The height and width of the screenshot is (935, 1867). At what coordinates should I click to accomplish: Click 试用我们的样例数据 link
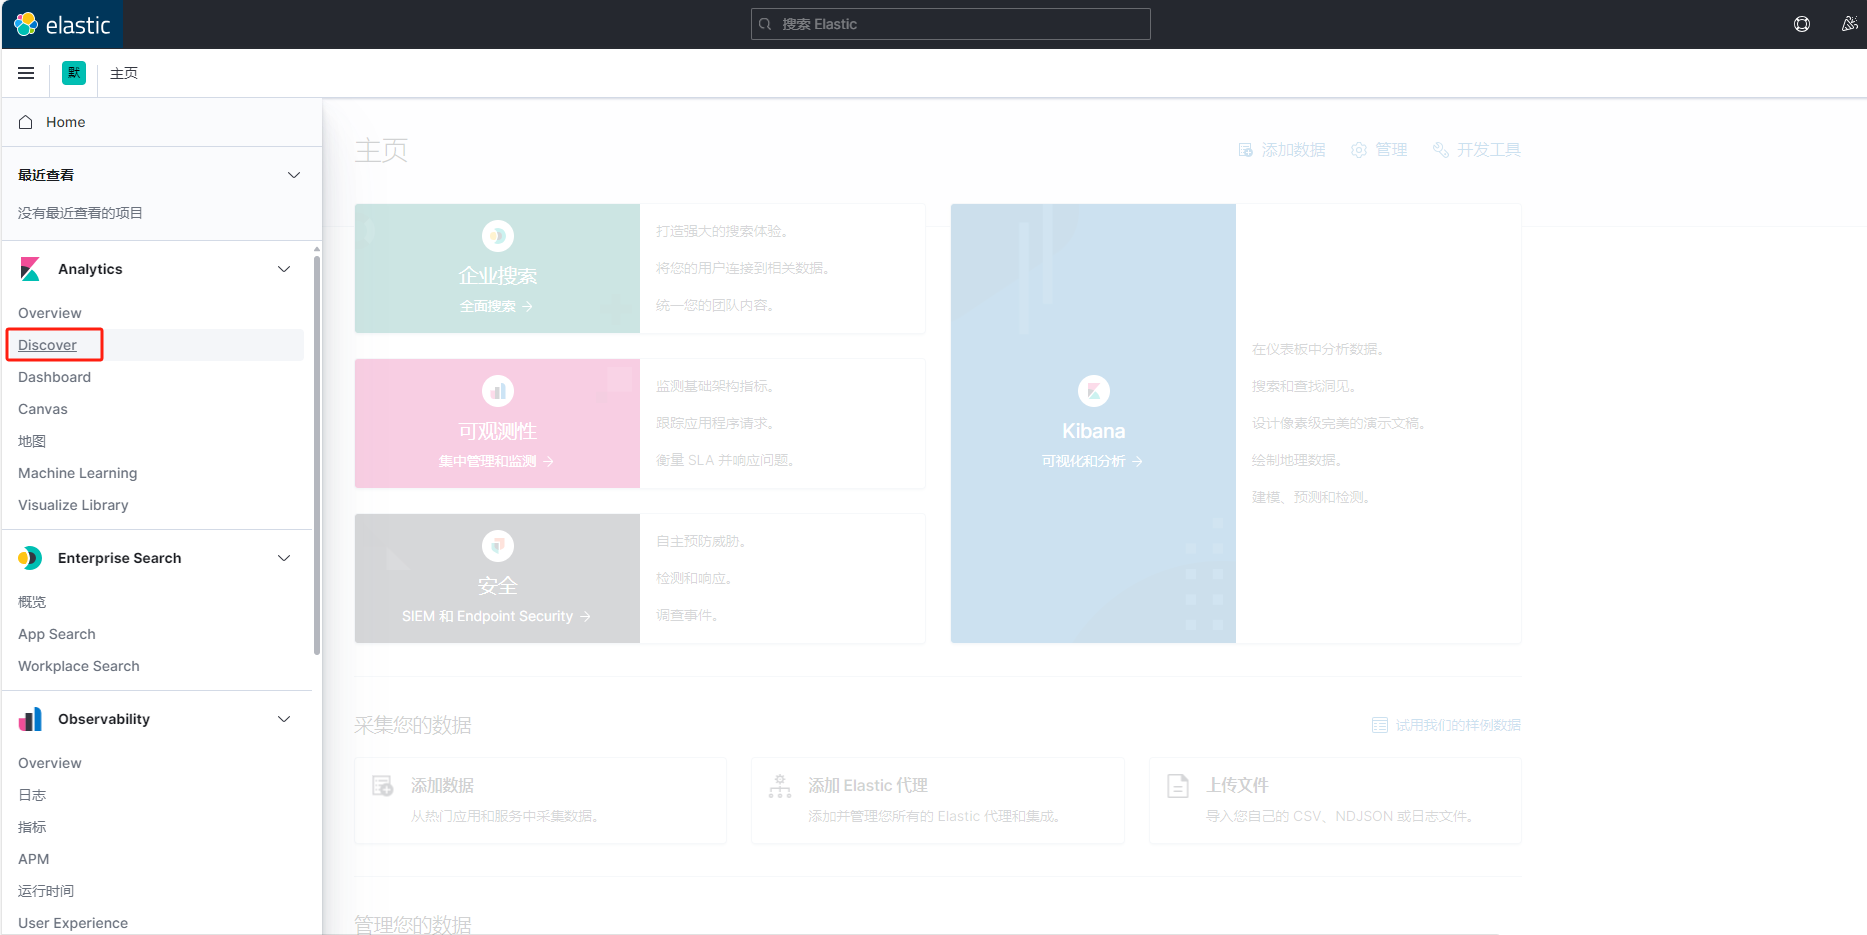1446,725
